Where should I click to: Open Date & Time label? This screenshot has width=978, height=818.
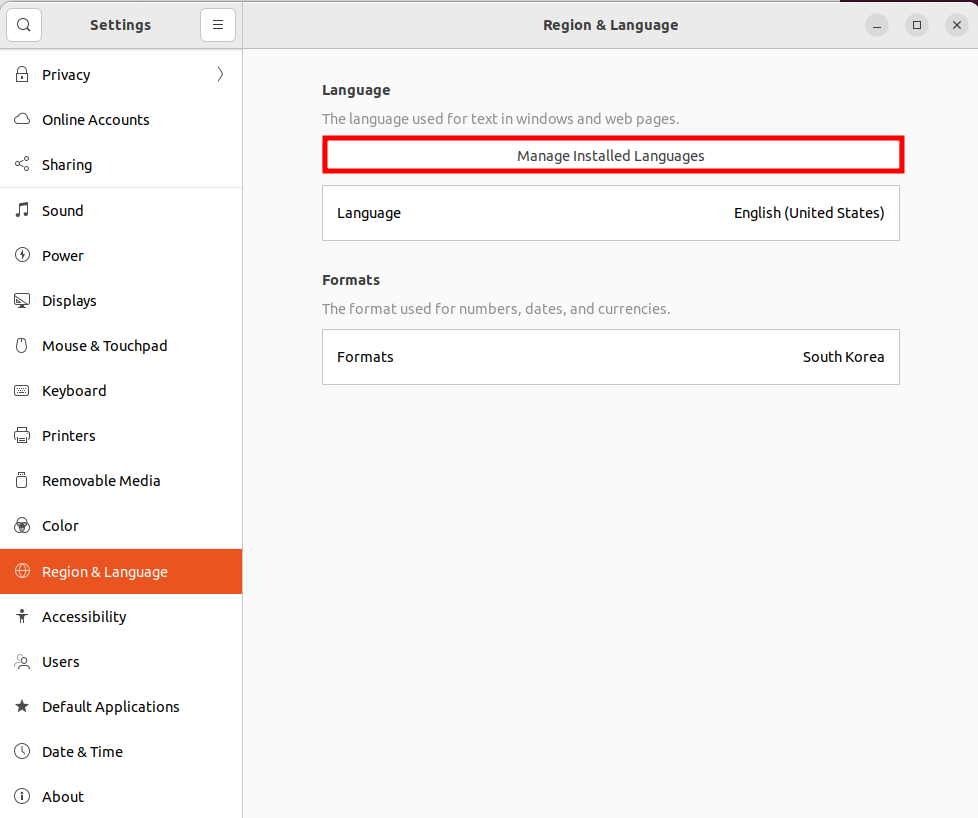[82, 752]
